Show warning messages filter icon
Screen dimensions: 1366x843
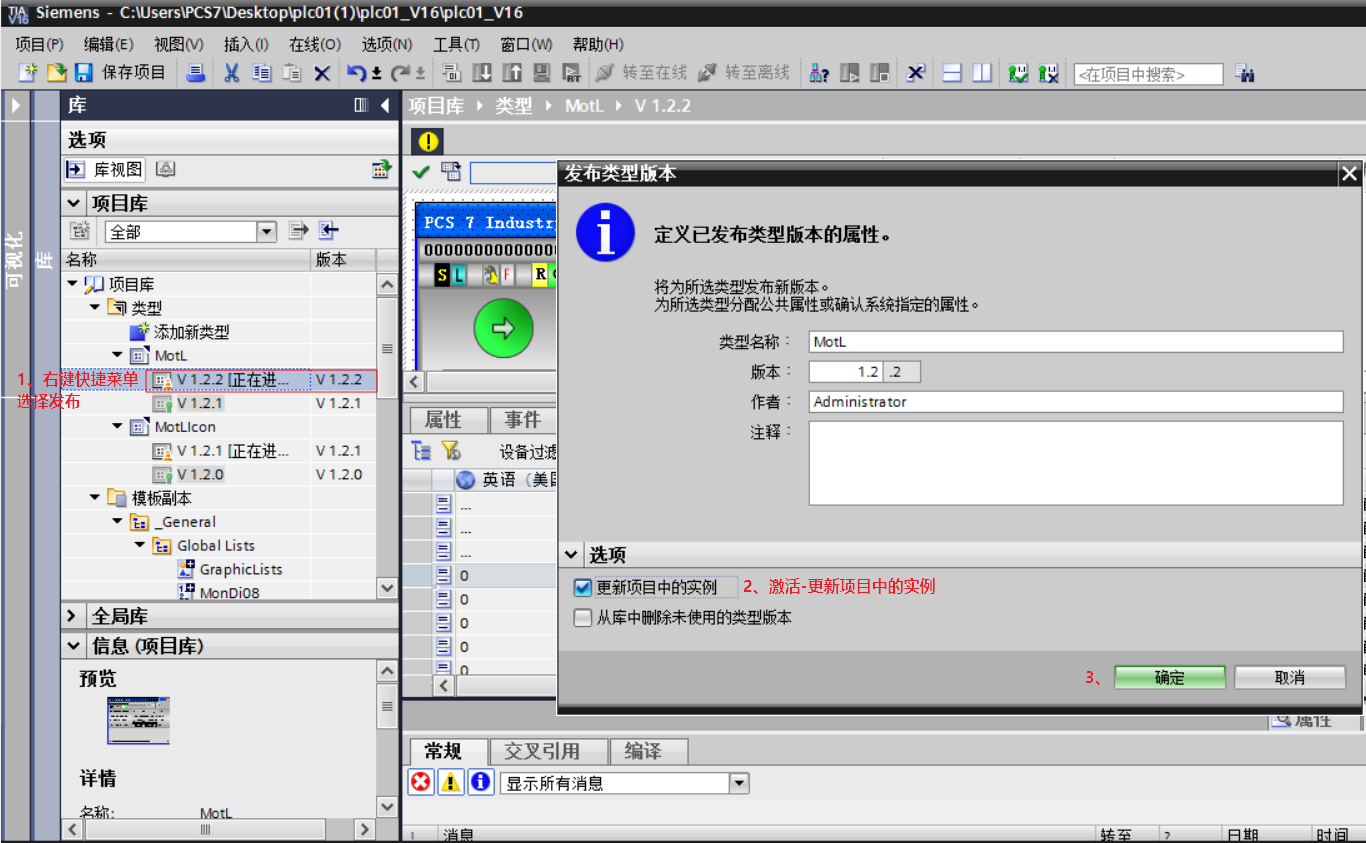click(451, 782)
